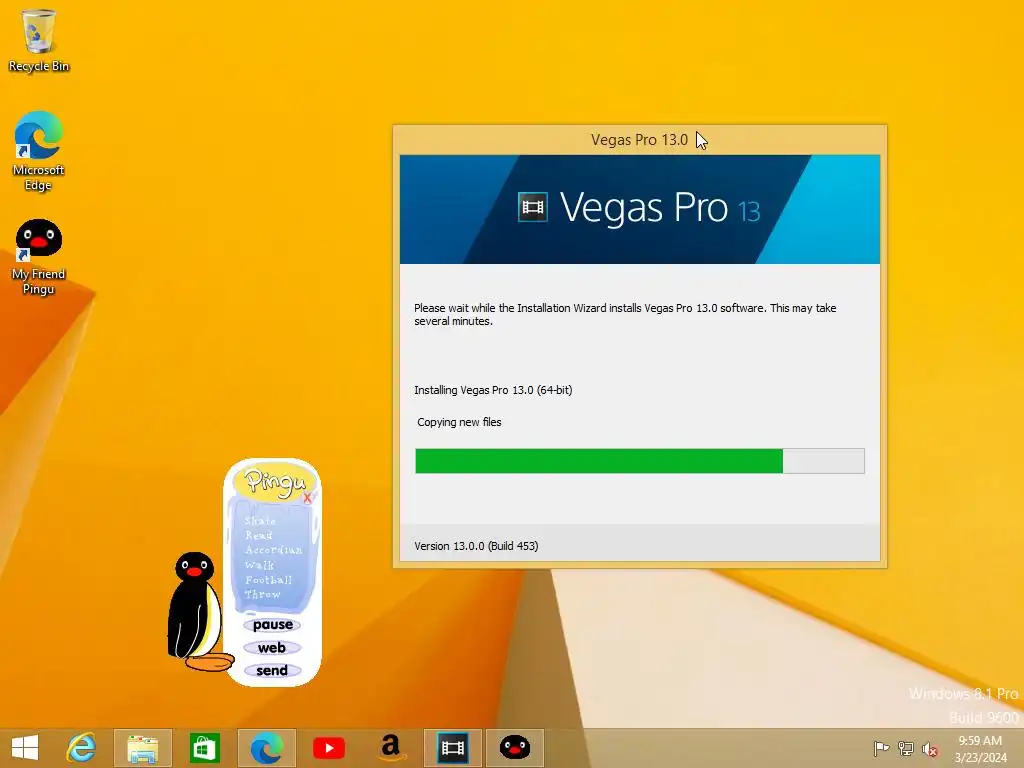Open the Windows Store taskbar icon

(x=204, y=748)
